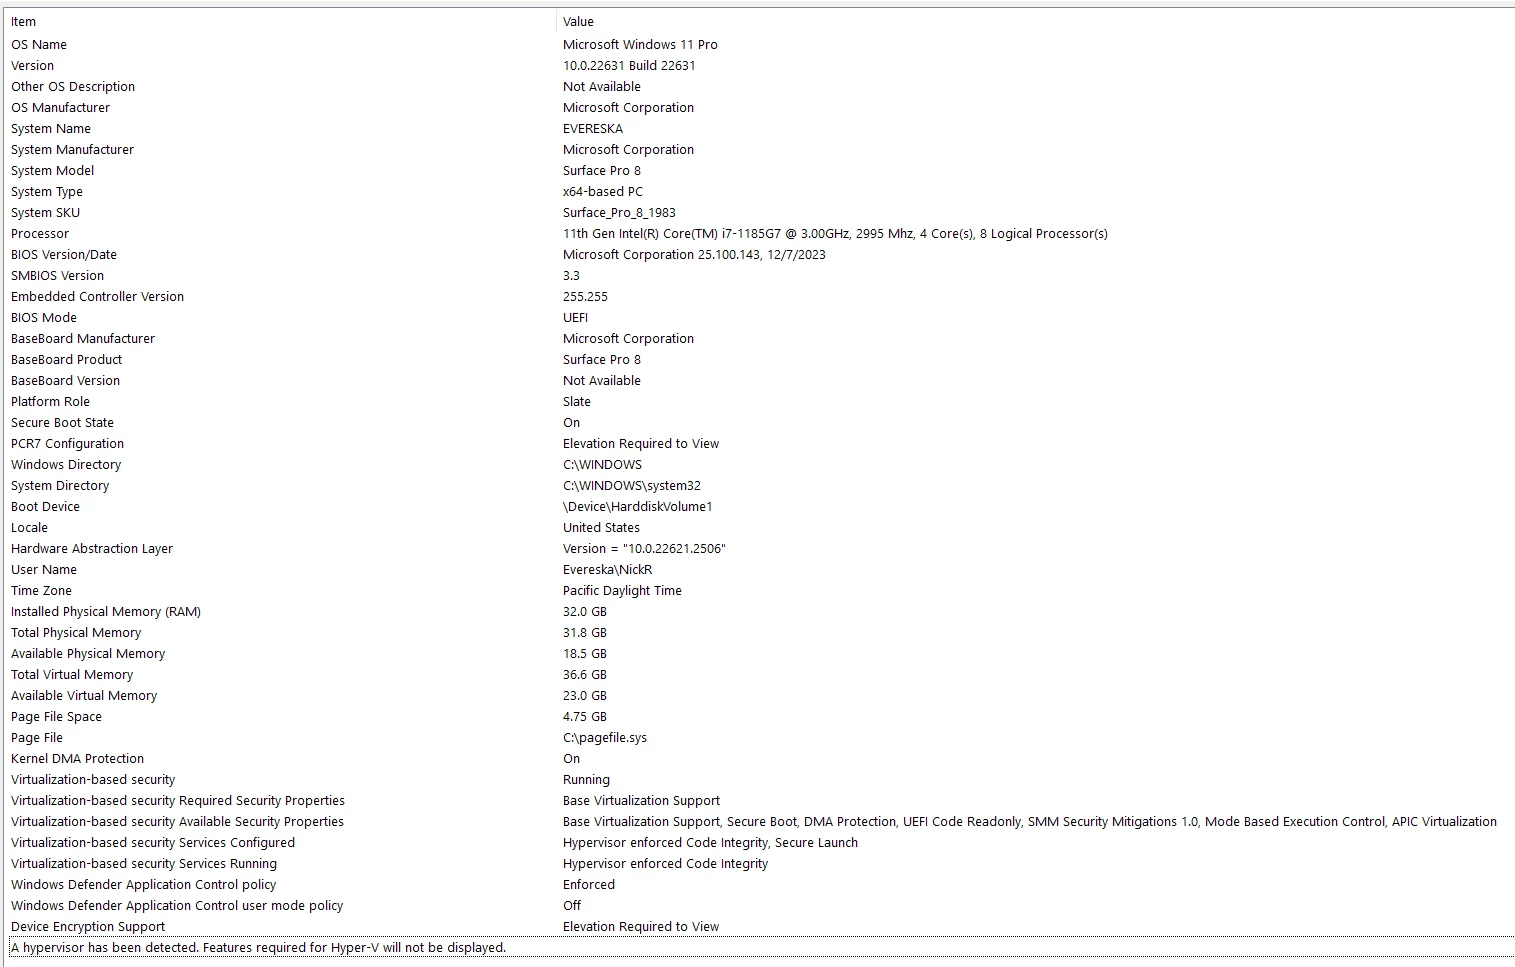1515x967 pixels.
Task: Click the Item column header
Action: pos(280,21)
